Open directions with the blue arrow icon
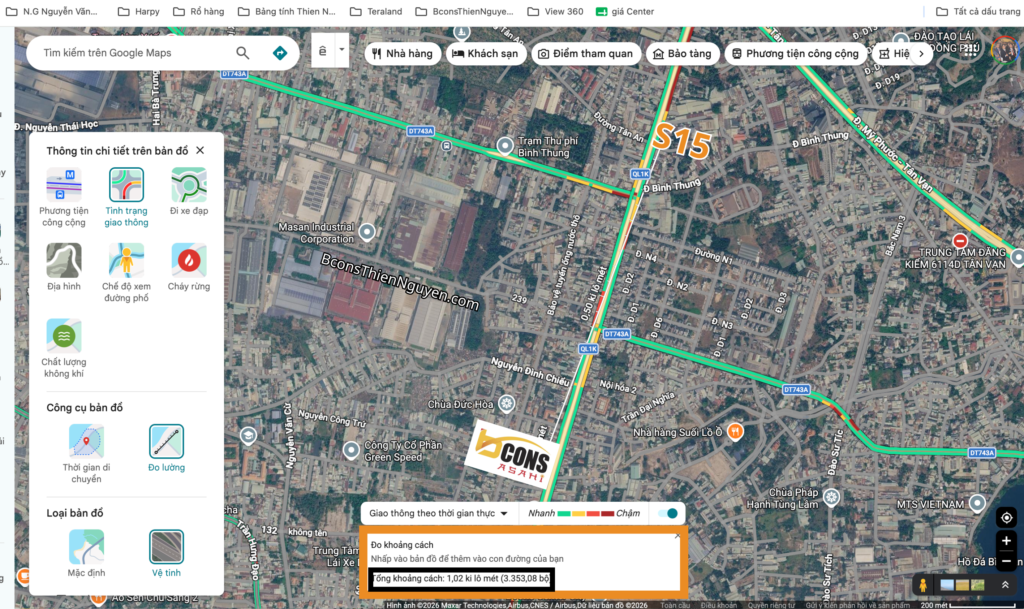Screen dimensions: 1024x609 (x=280, y=53)
